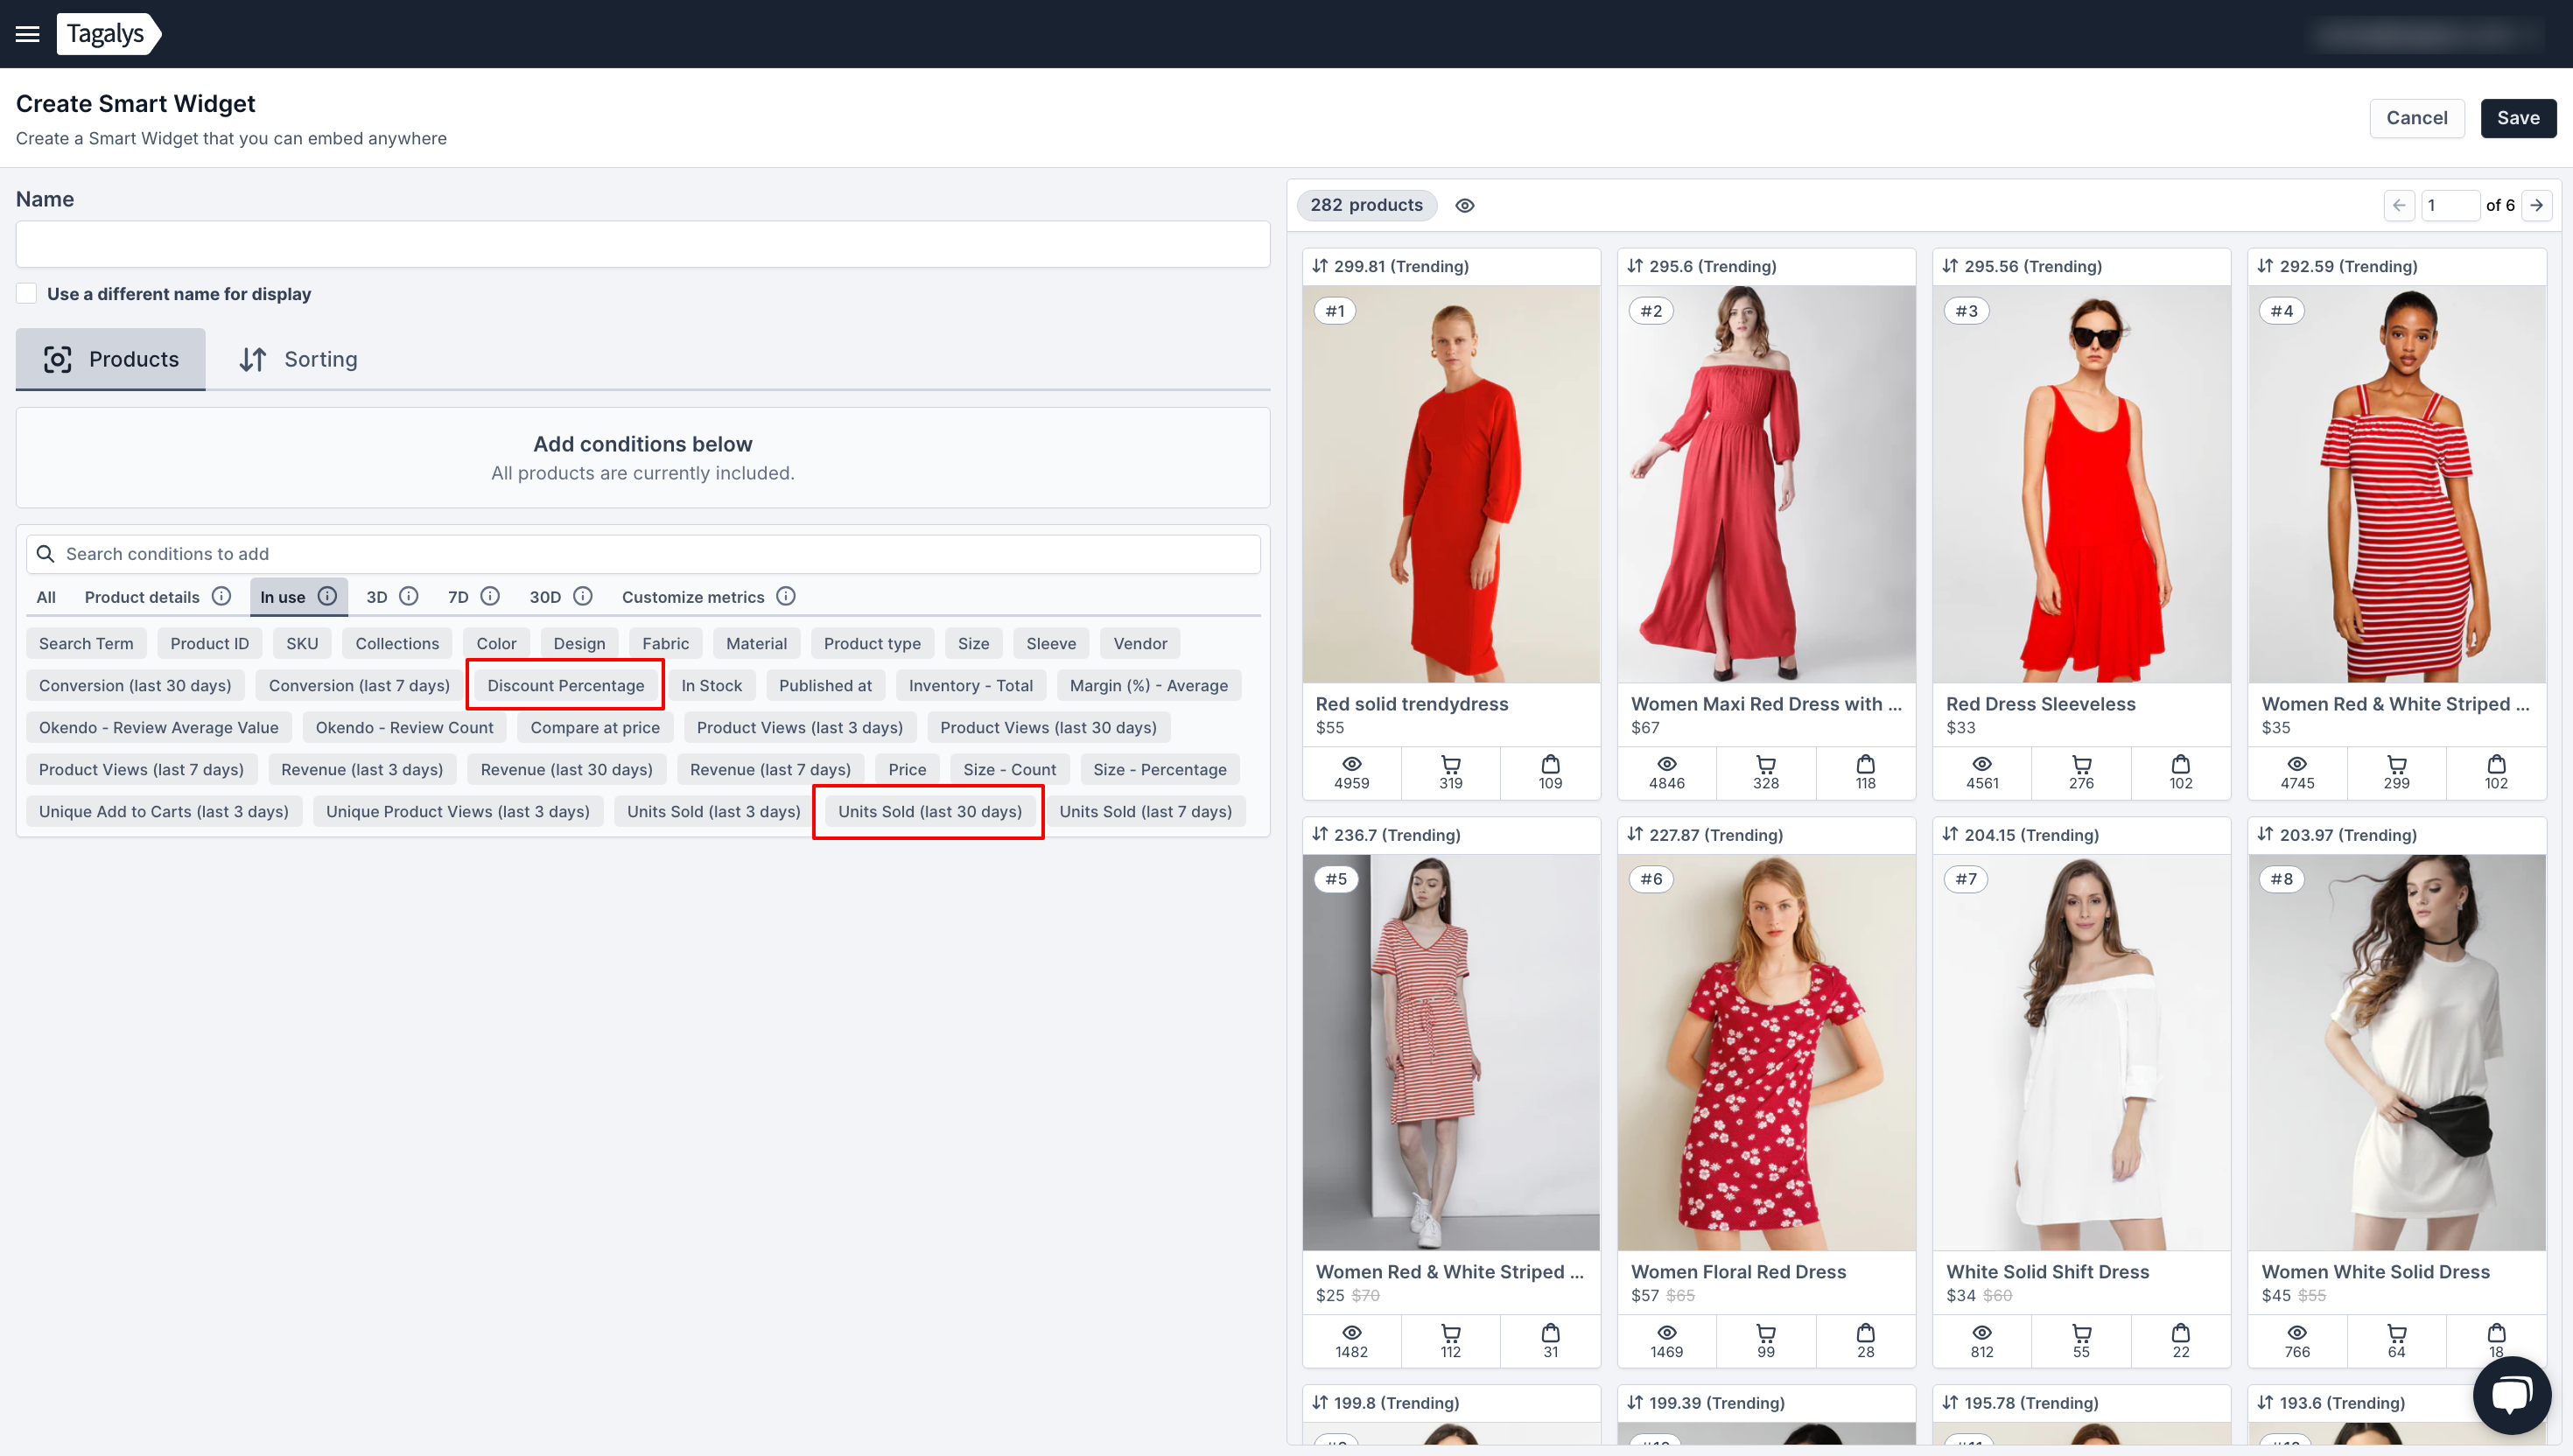The image size is (2573, 1456).
Task: Click the 282 products count badge
Action: point(1366,205)
